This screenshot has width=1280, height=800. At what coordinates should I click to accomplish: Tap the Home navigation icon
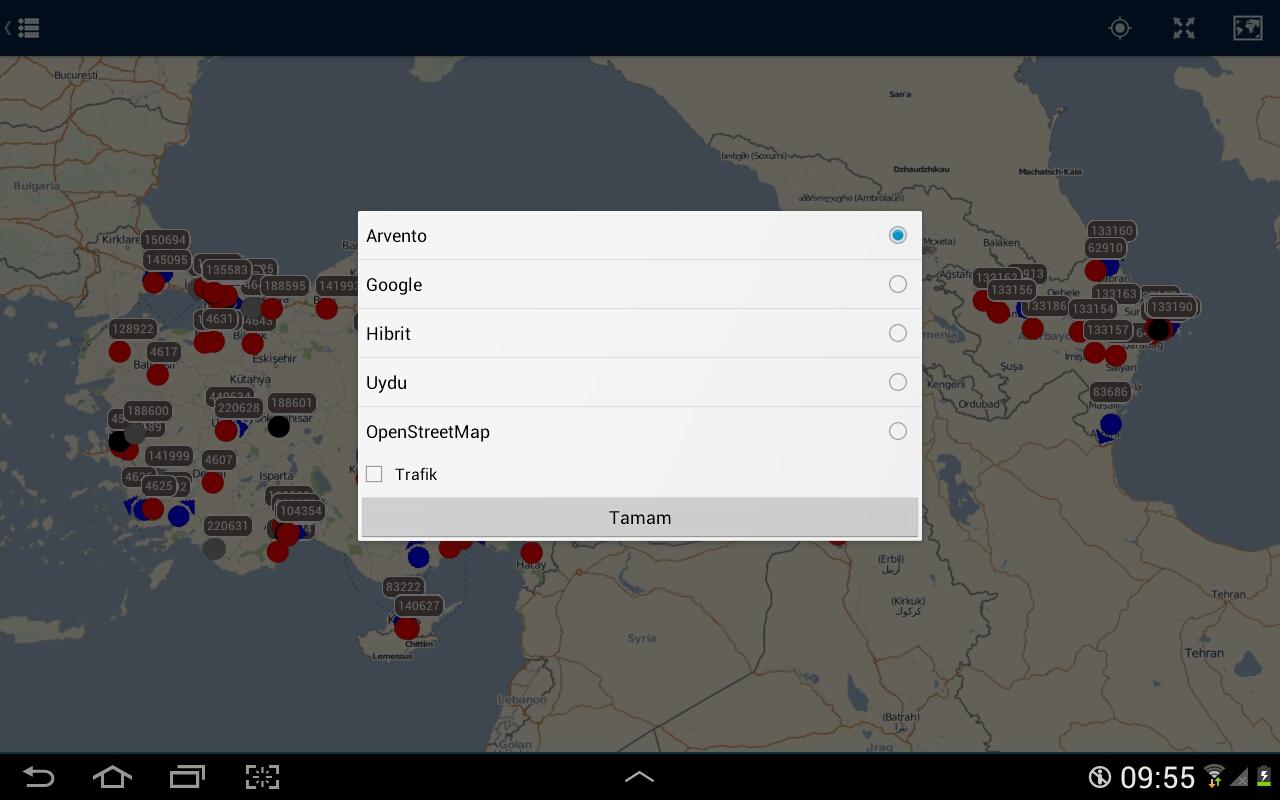(x=112, y=777)
